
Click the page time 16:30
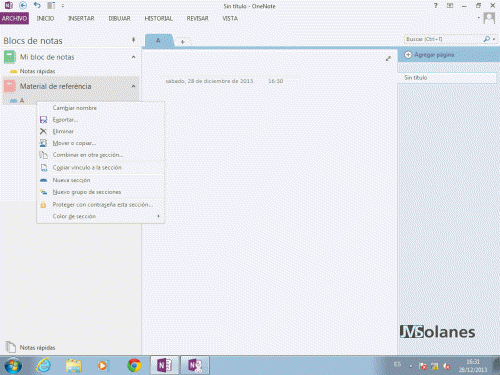point(276,81)
